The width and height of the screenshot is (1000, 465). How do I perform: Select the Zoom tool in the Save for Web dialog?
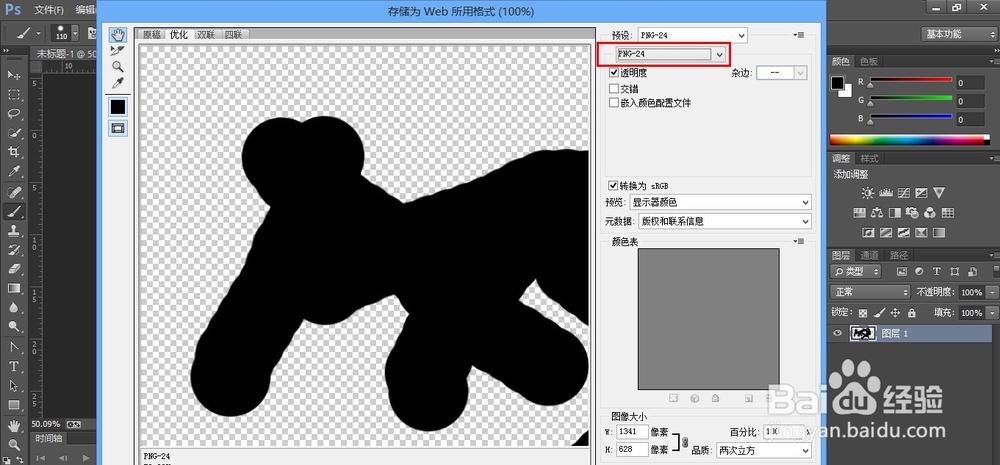click(x=118, y=66)
